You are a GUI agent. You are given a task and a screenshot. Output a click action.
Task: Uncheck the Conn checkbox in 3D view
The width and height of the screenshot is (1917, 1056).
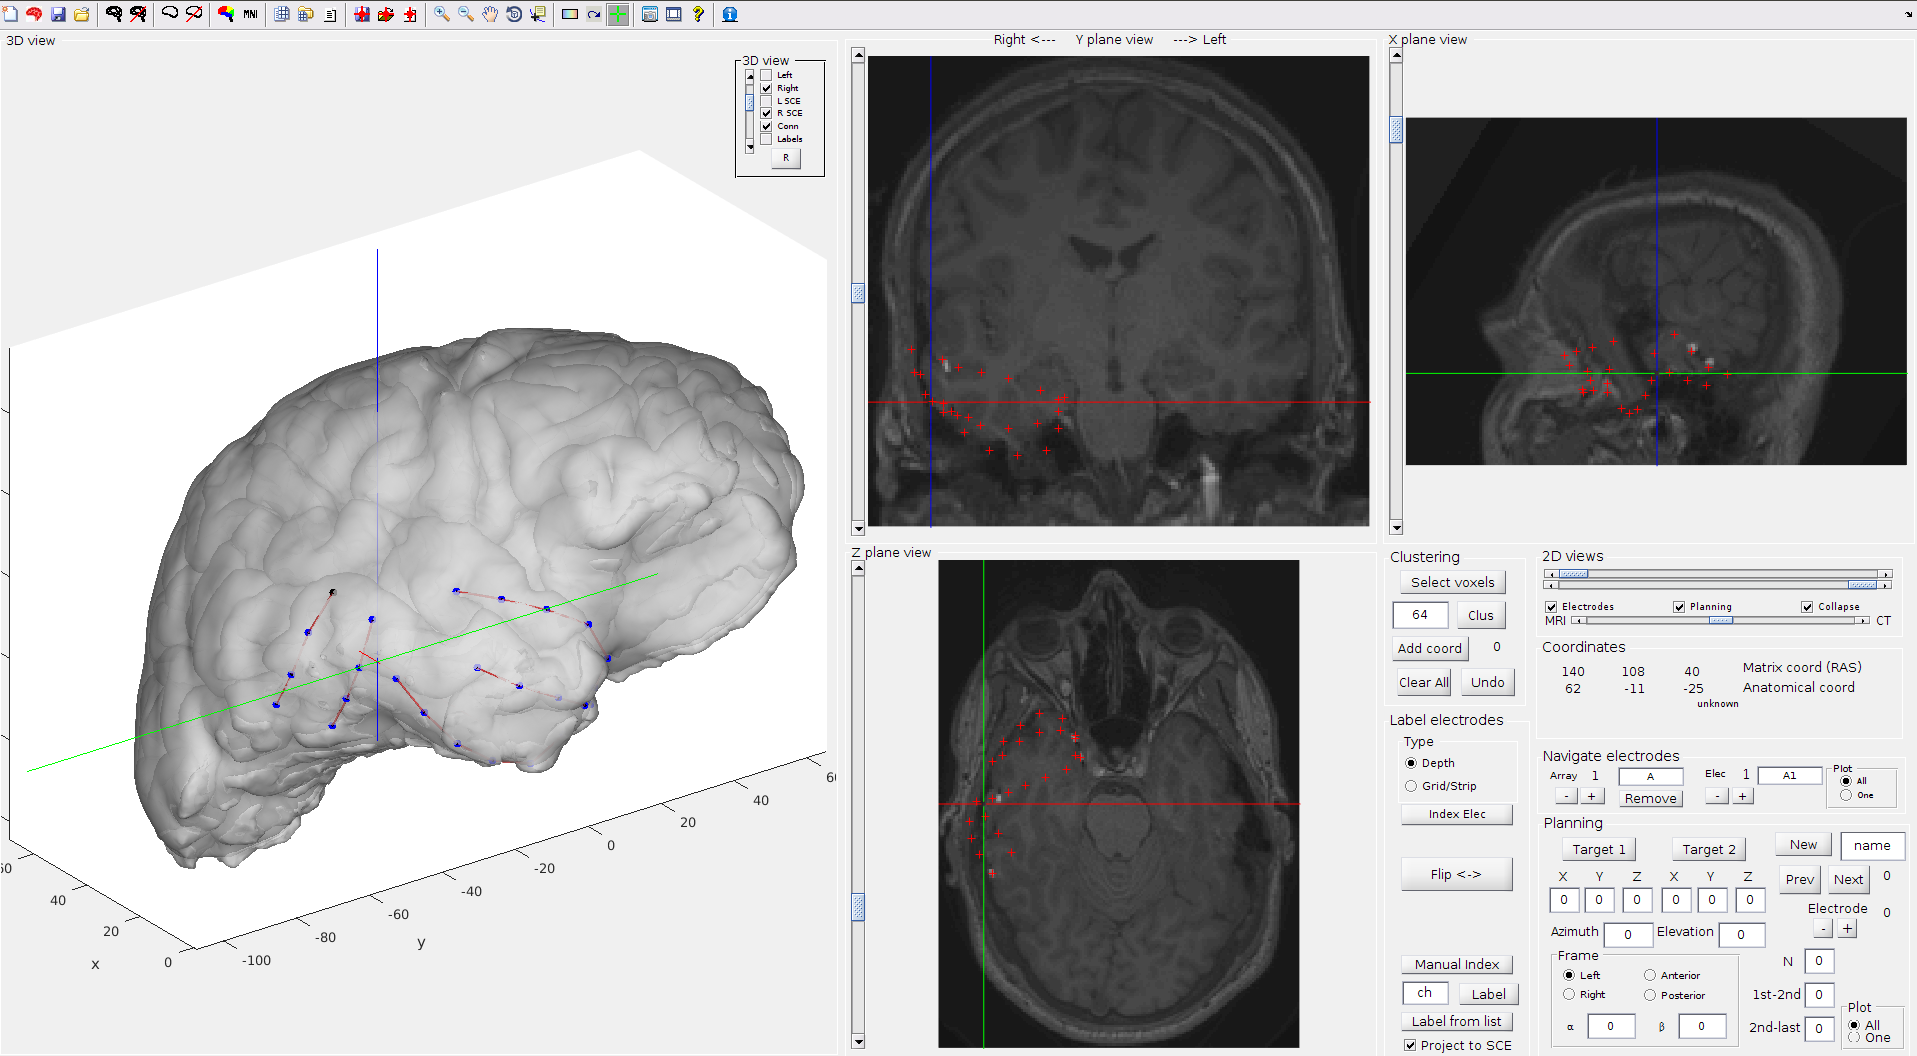point(766,126)
